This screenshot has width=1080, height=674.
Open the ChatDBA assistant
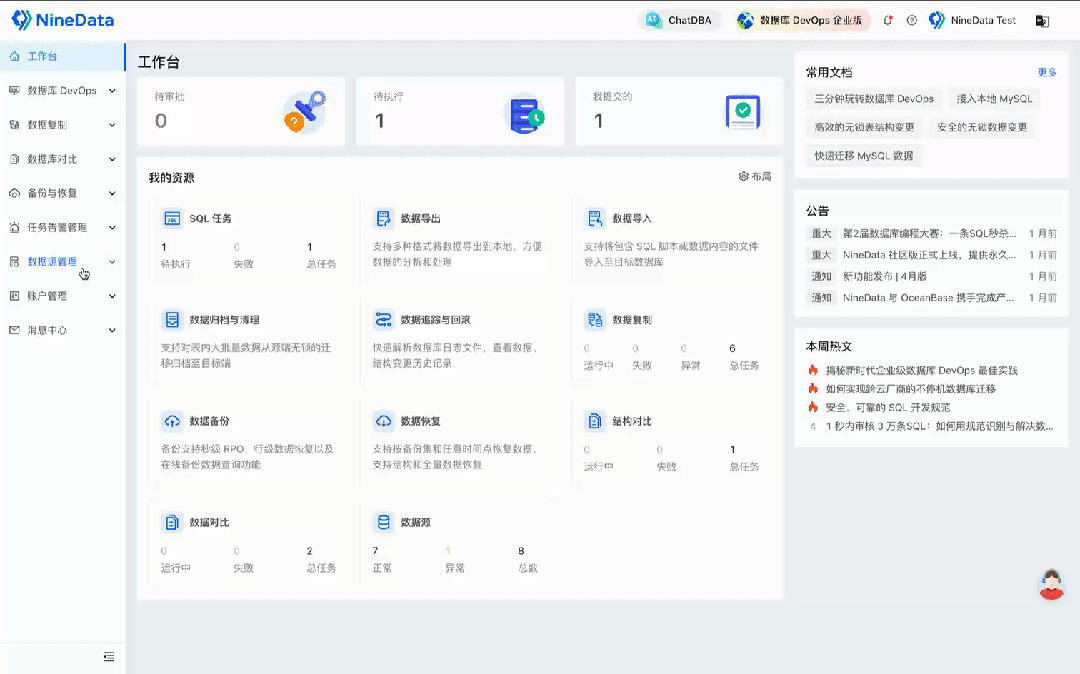679,21
